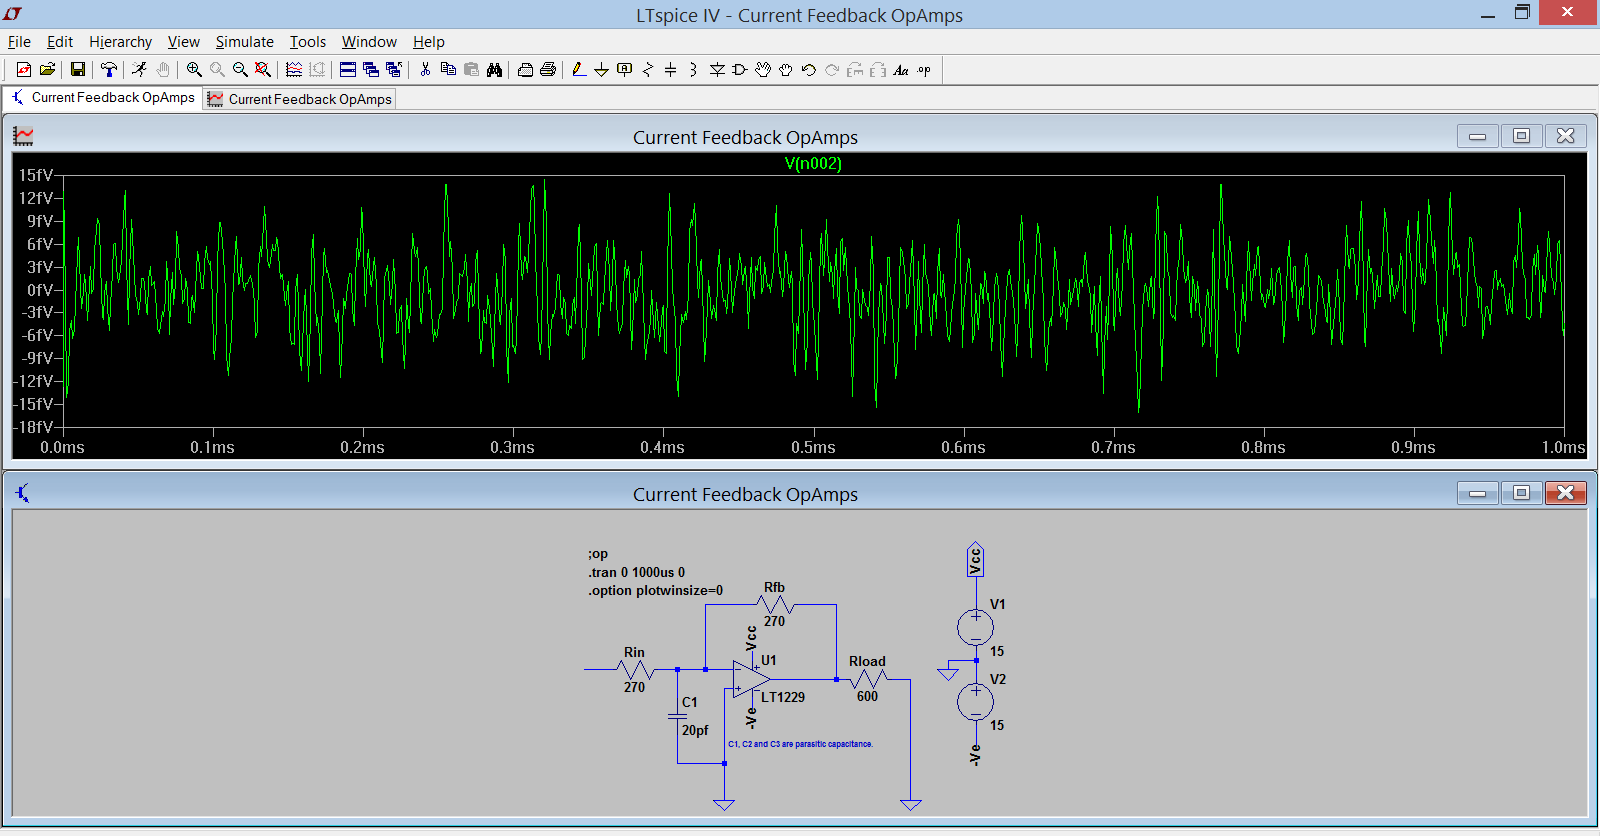This screenshot has width=1600, height=836.
Task: Create a new schematic from the toolbar
Action: point(24,70)
